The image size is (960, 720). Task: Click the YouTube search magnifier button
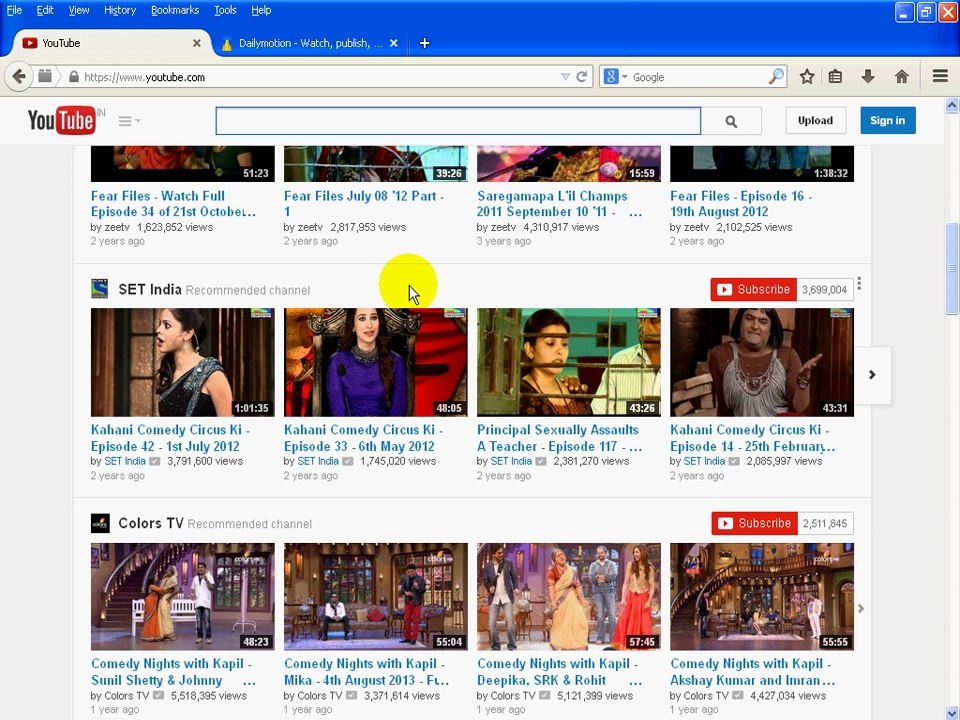click(731, 121)
